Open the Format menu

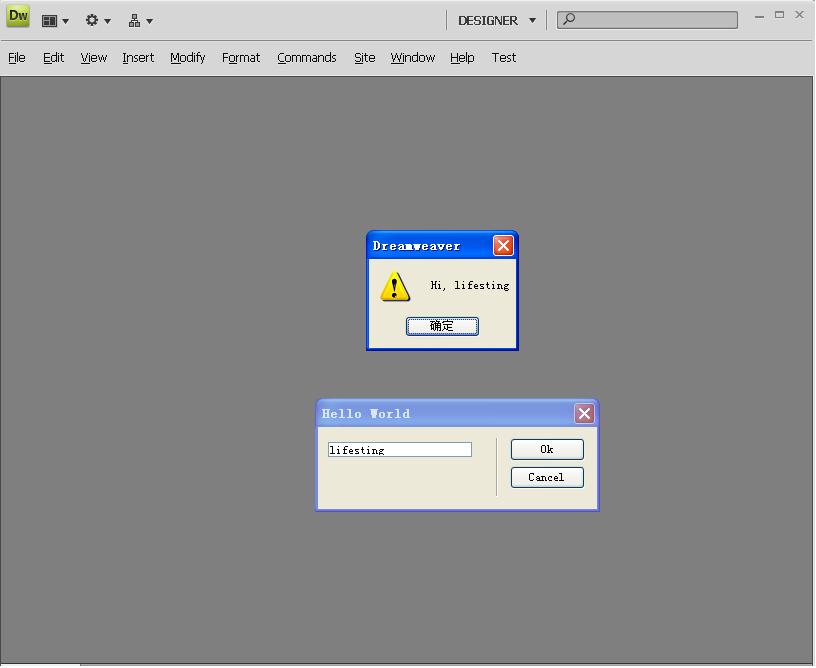tap(241, 58)
